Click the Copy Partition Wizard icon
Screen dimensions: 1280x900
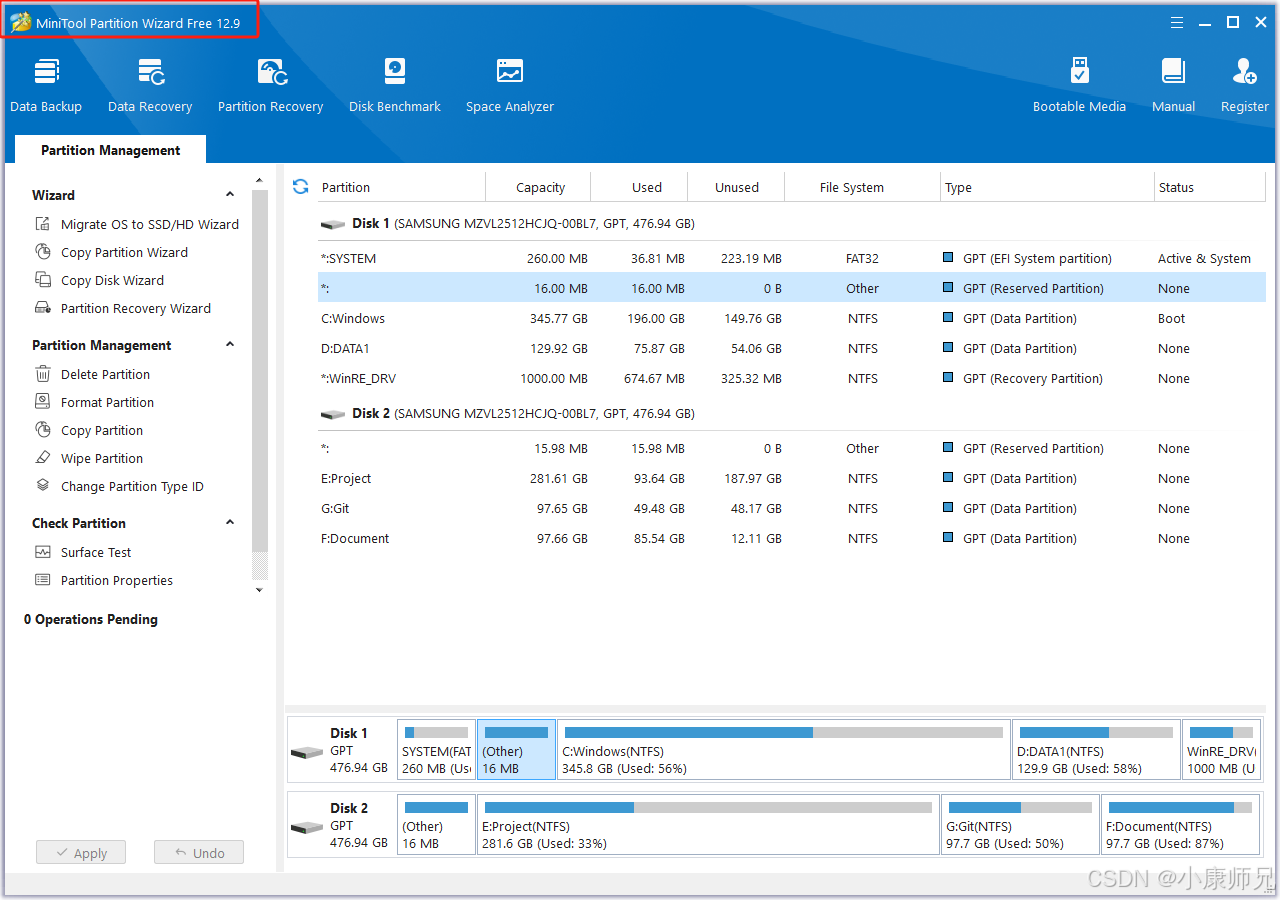coord(43,252)
